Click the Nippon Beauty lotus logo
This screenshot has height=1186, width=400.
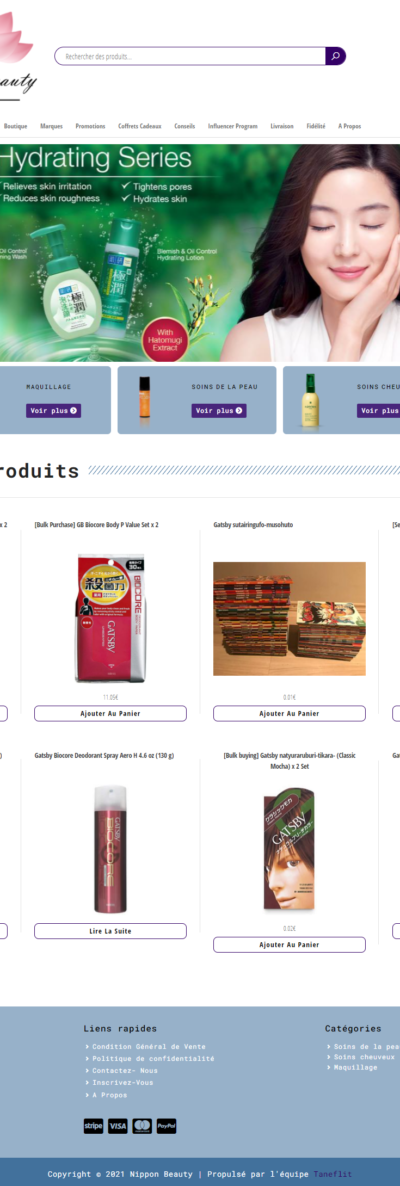[17, 54]
